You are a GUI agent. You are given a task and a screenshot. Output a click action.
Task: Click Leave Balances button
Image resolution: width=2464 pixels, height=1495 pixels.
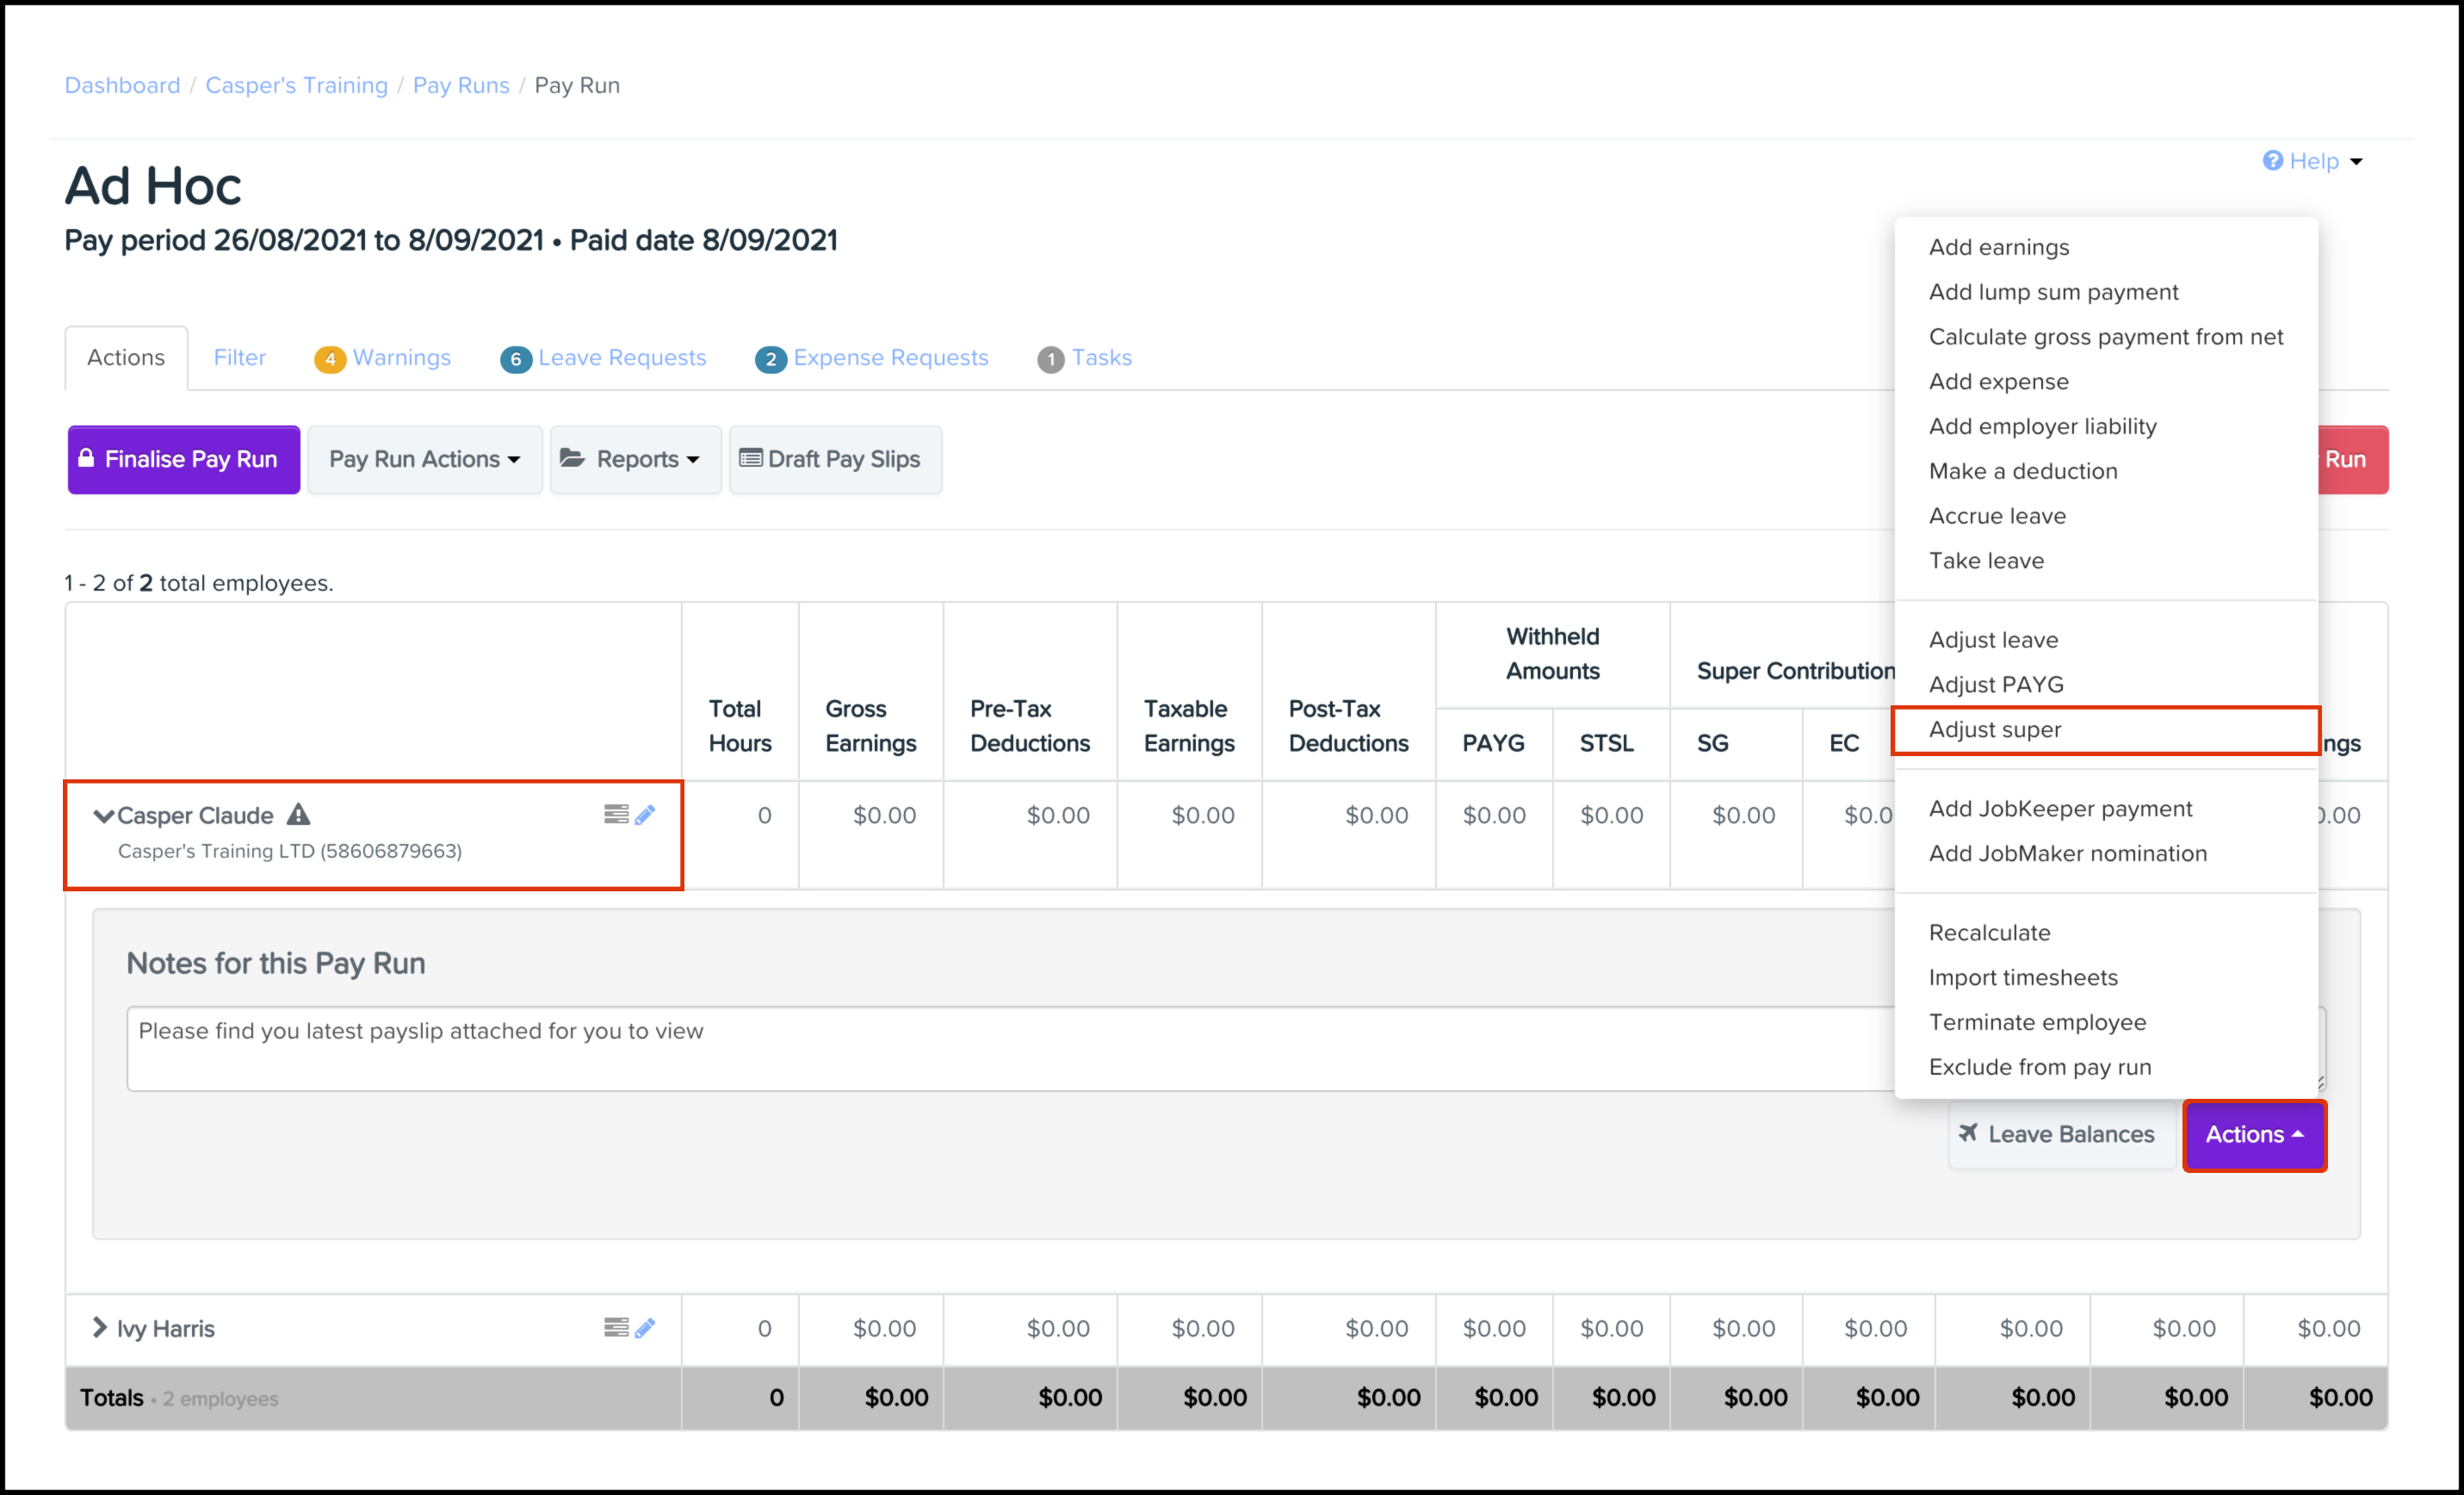point(2061,1135)
